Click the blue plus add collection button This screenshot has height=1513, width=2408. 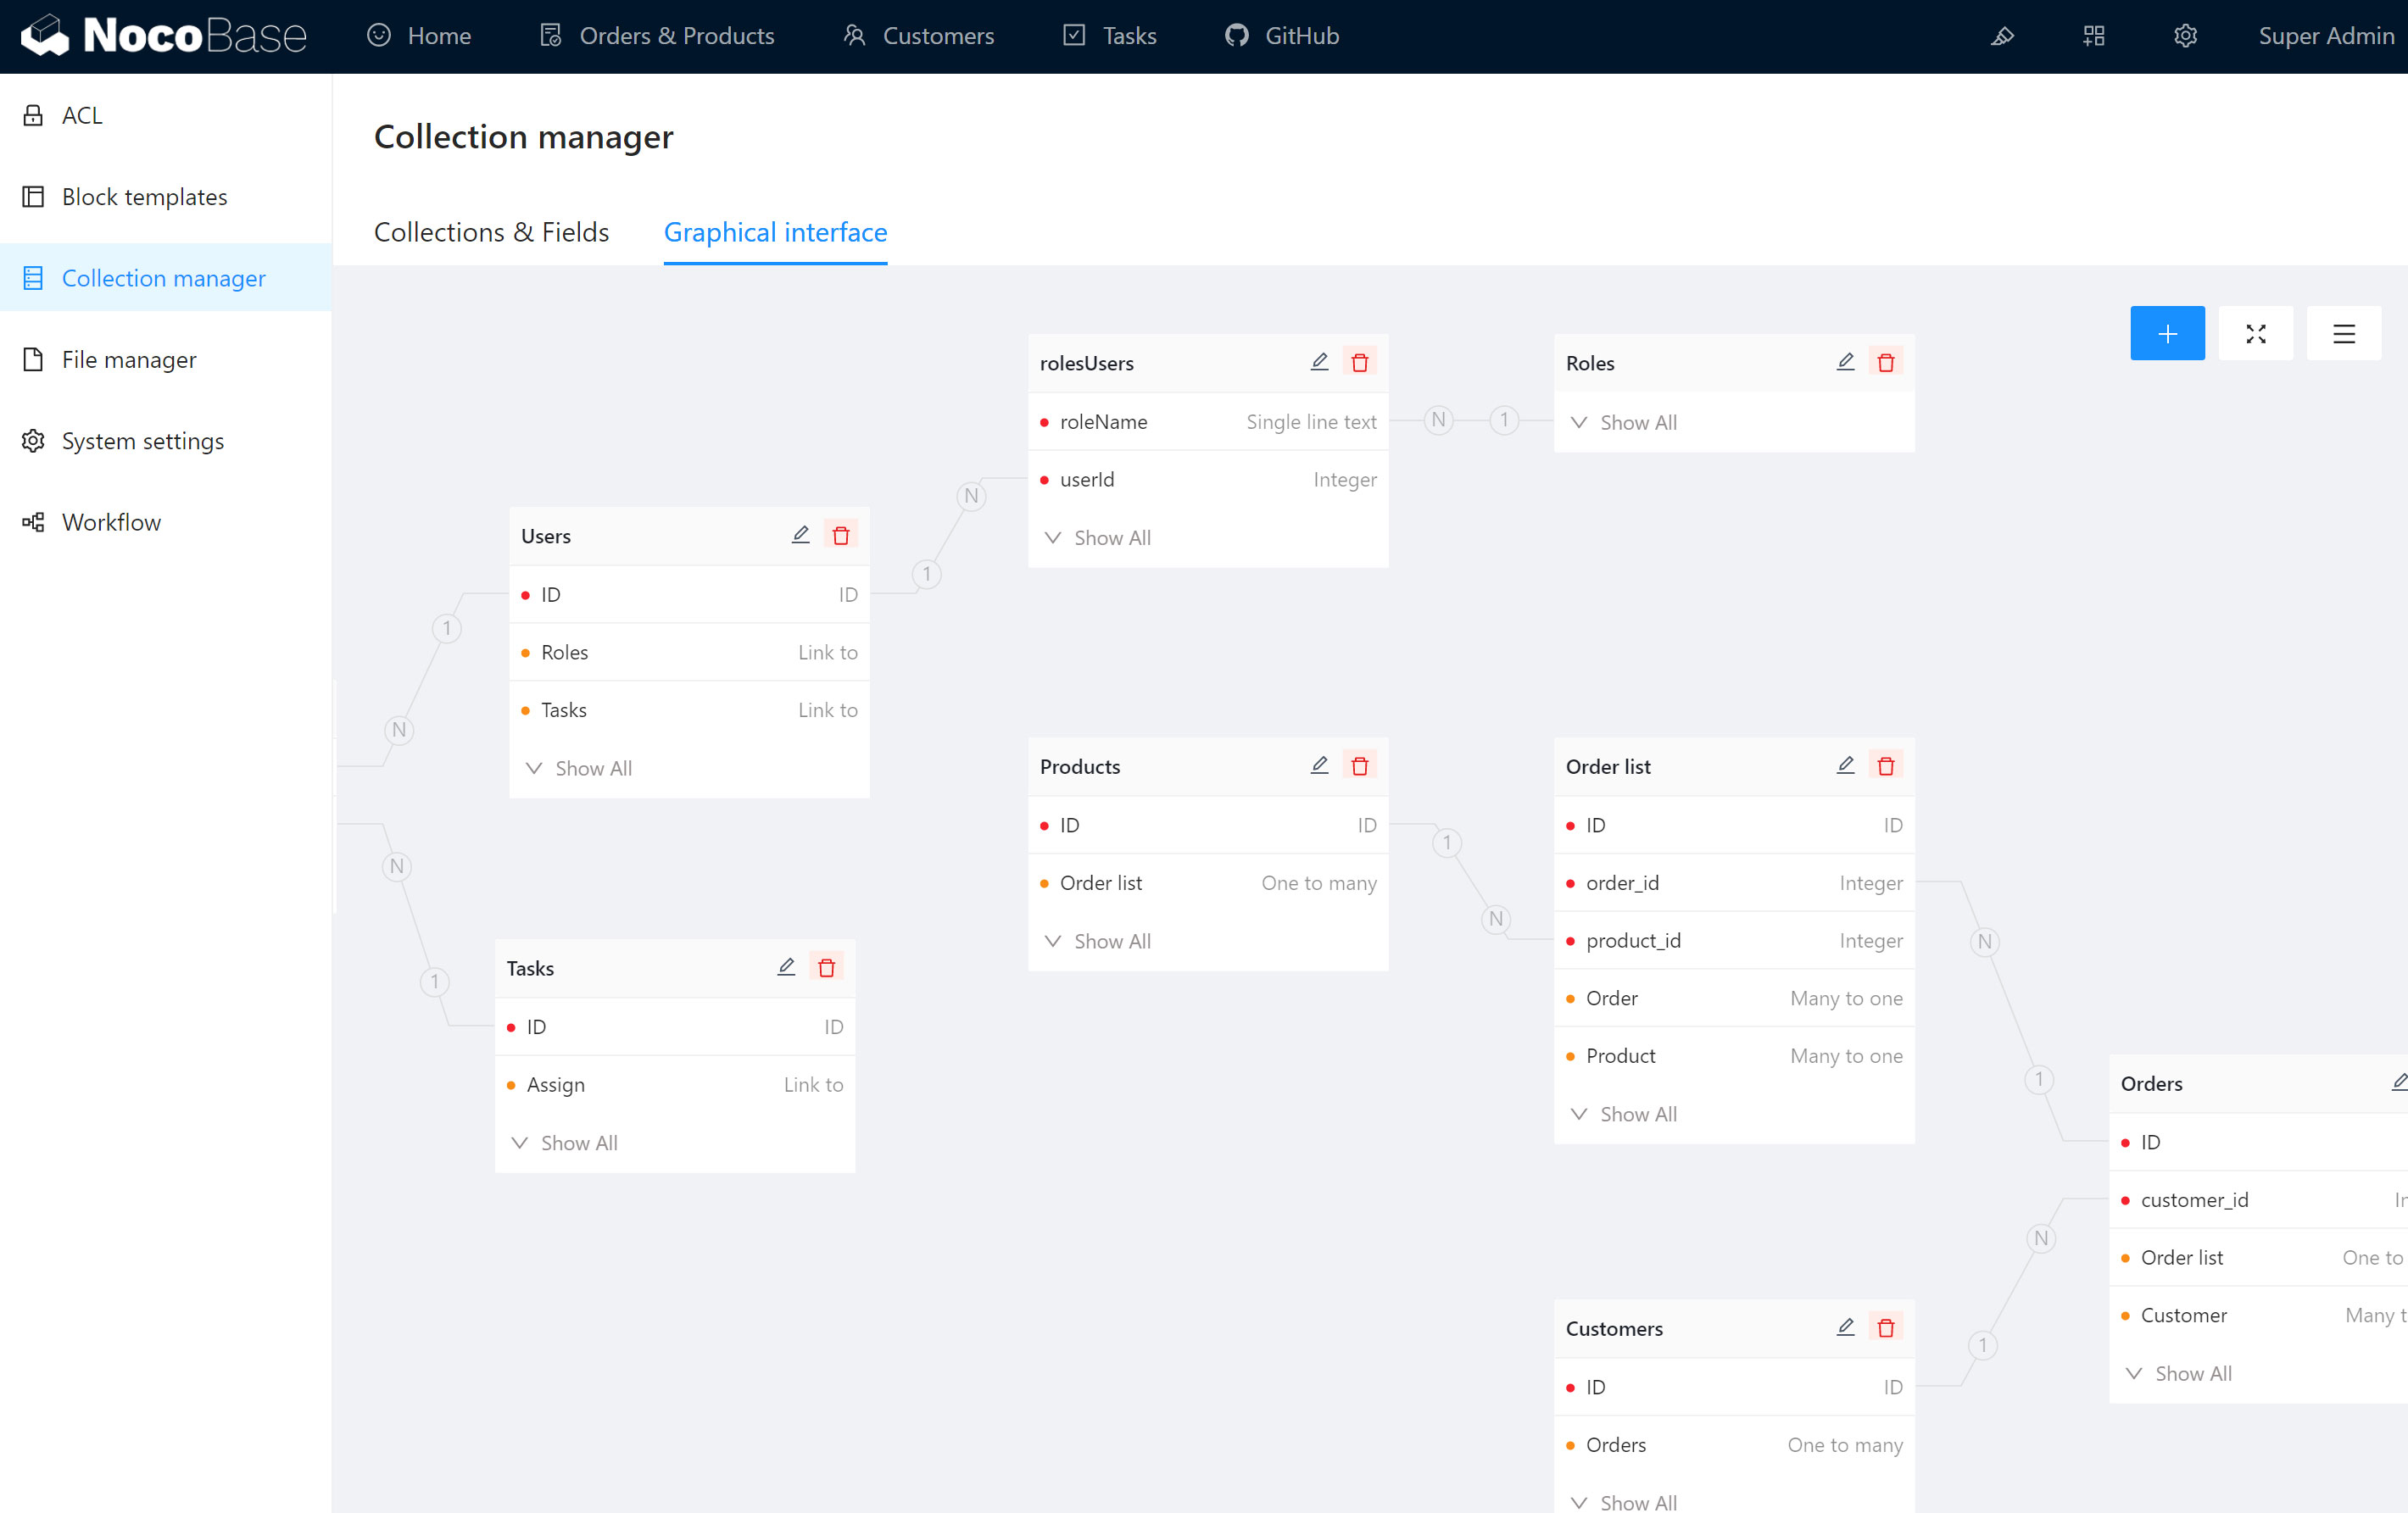pos(2166,333)
